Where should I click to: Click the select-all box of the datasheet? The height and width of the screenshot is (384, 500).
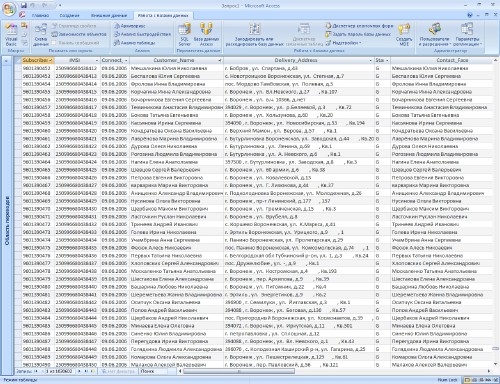tap(18, 60)
